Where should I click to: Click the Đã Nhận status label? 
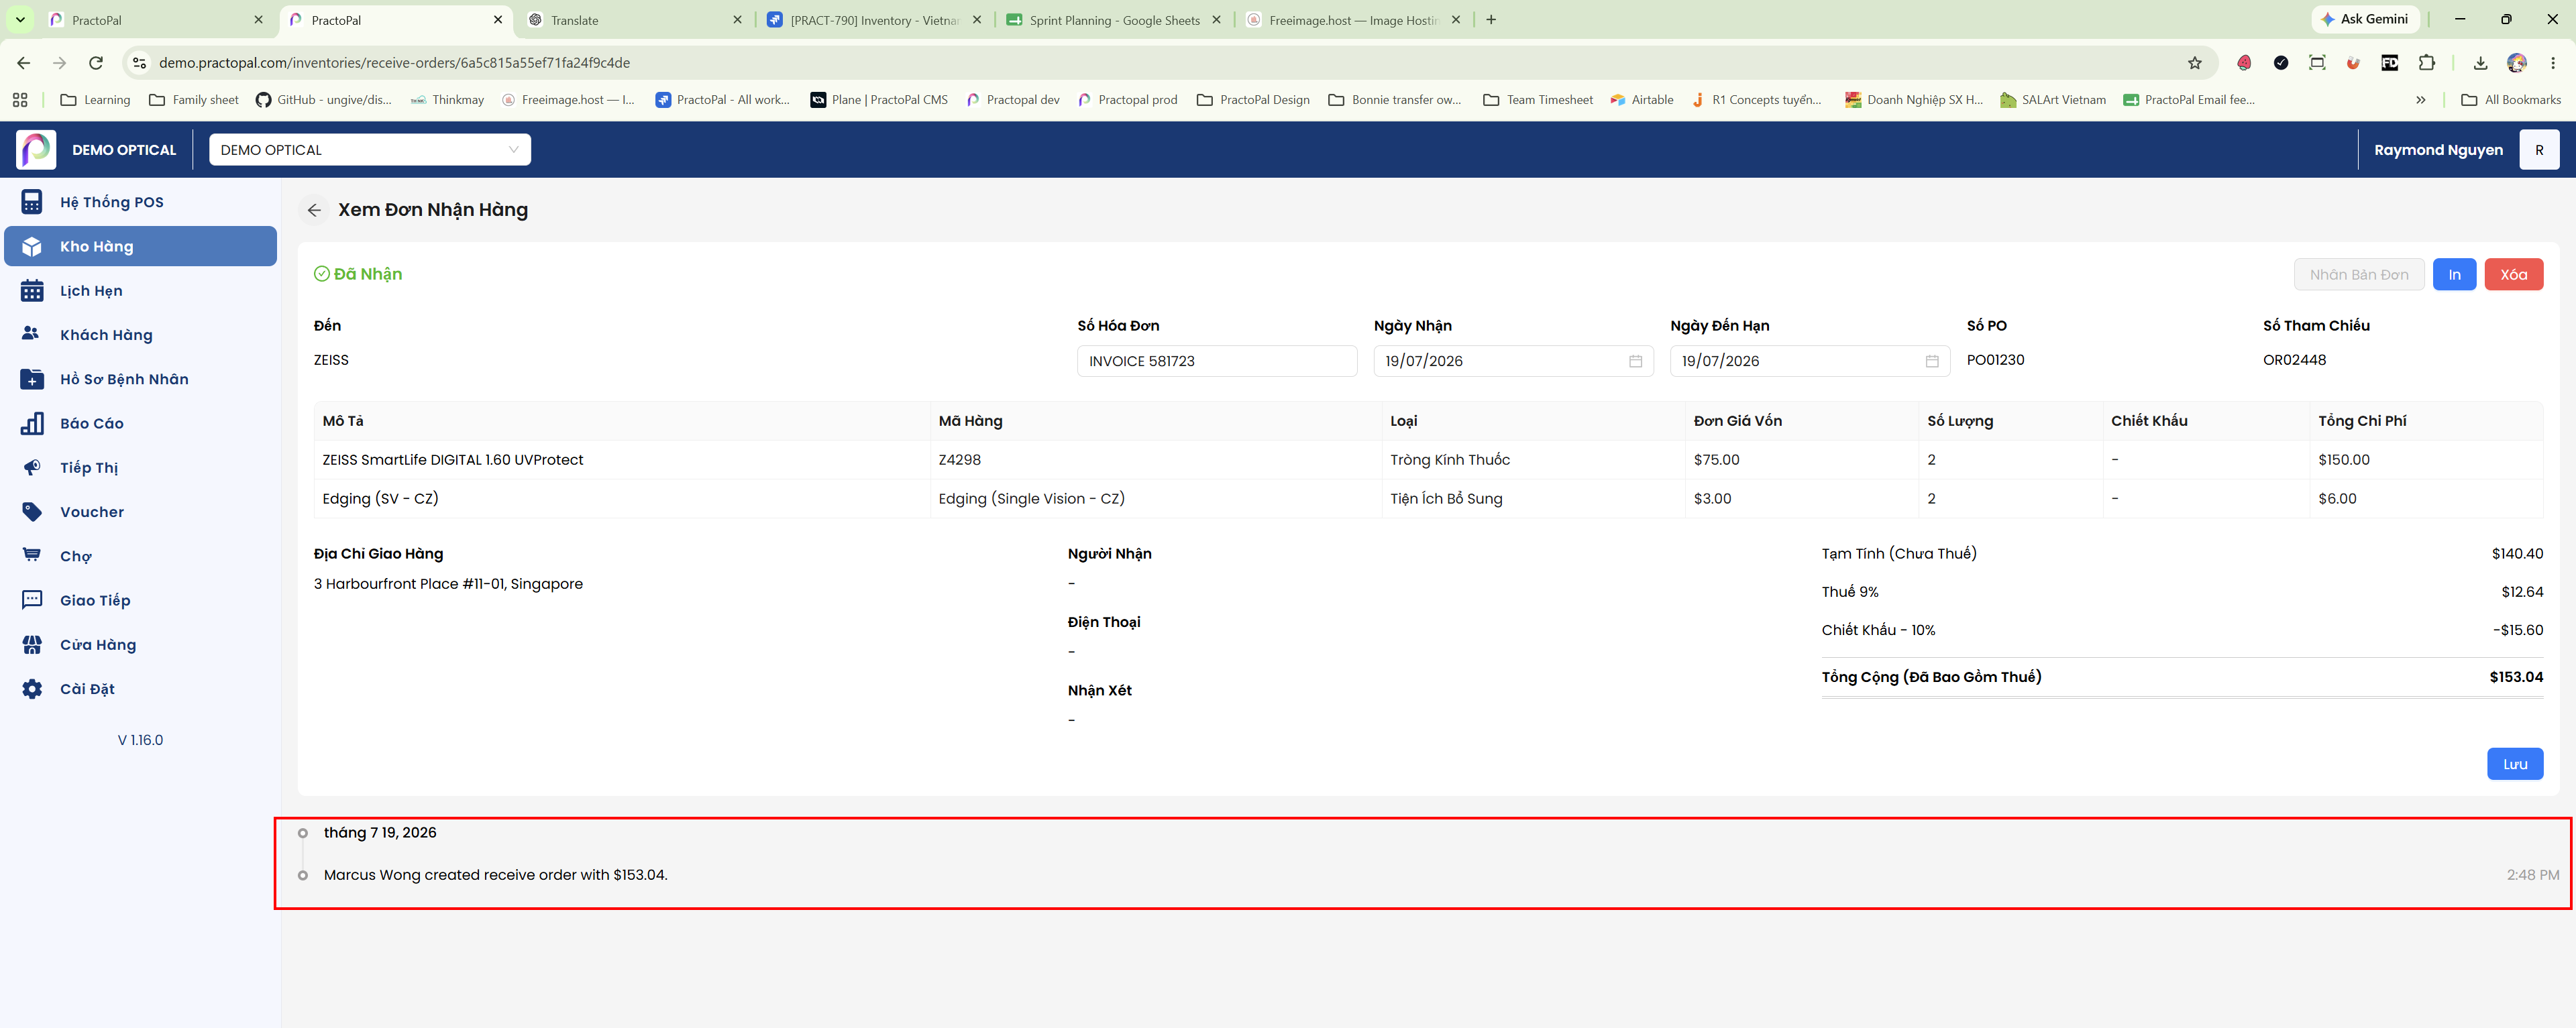tap(358, 274)
